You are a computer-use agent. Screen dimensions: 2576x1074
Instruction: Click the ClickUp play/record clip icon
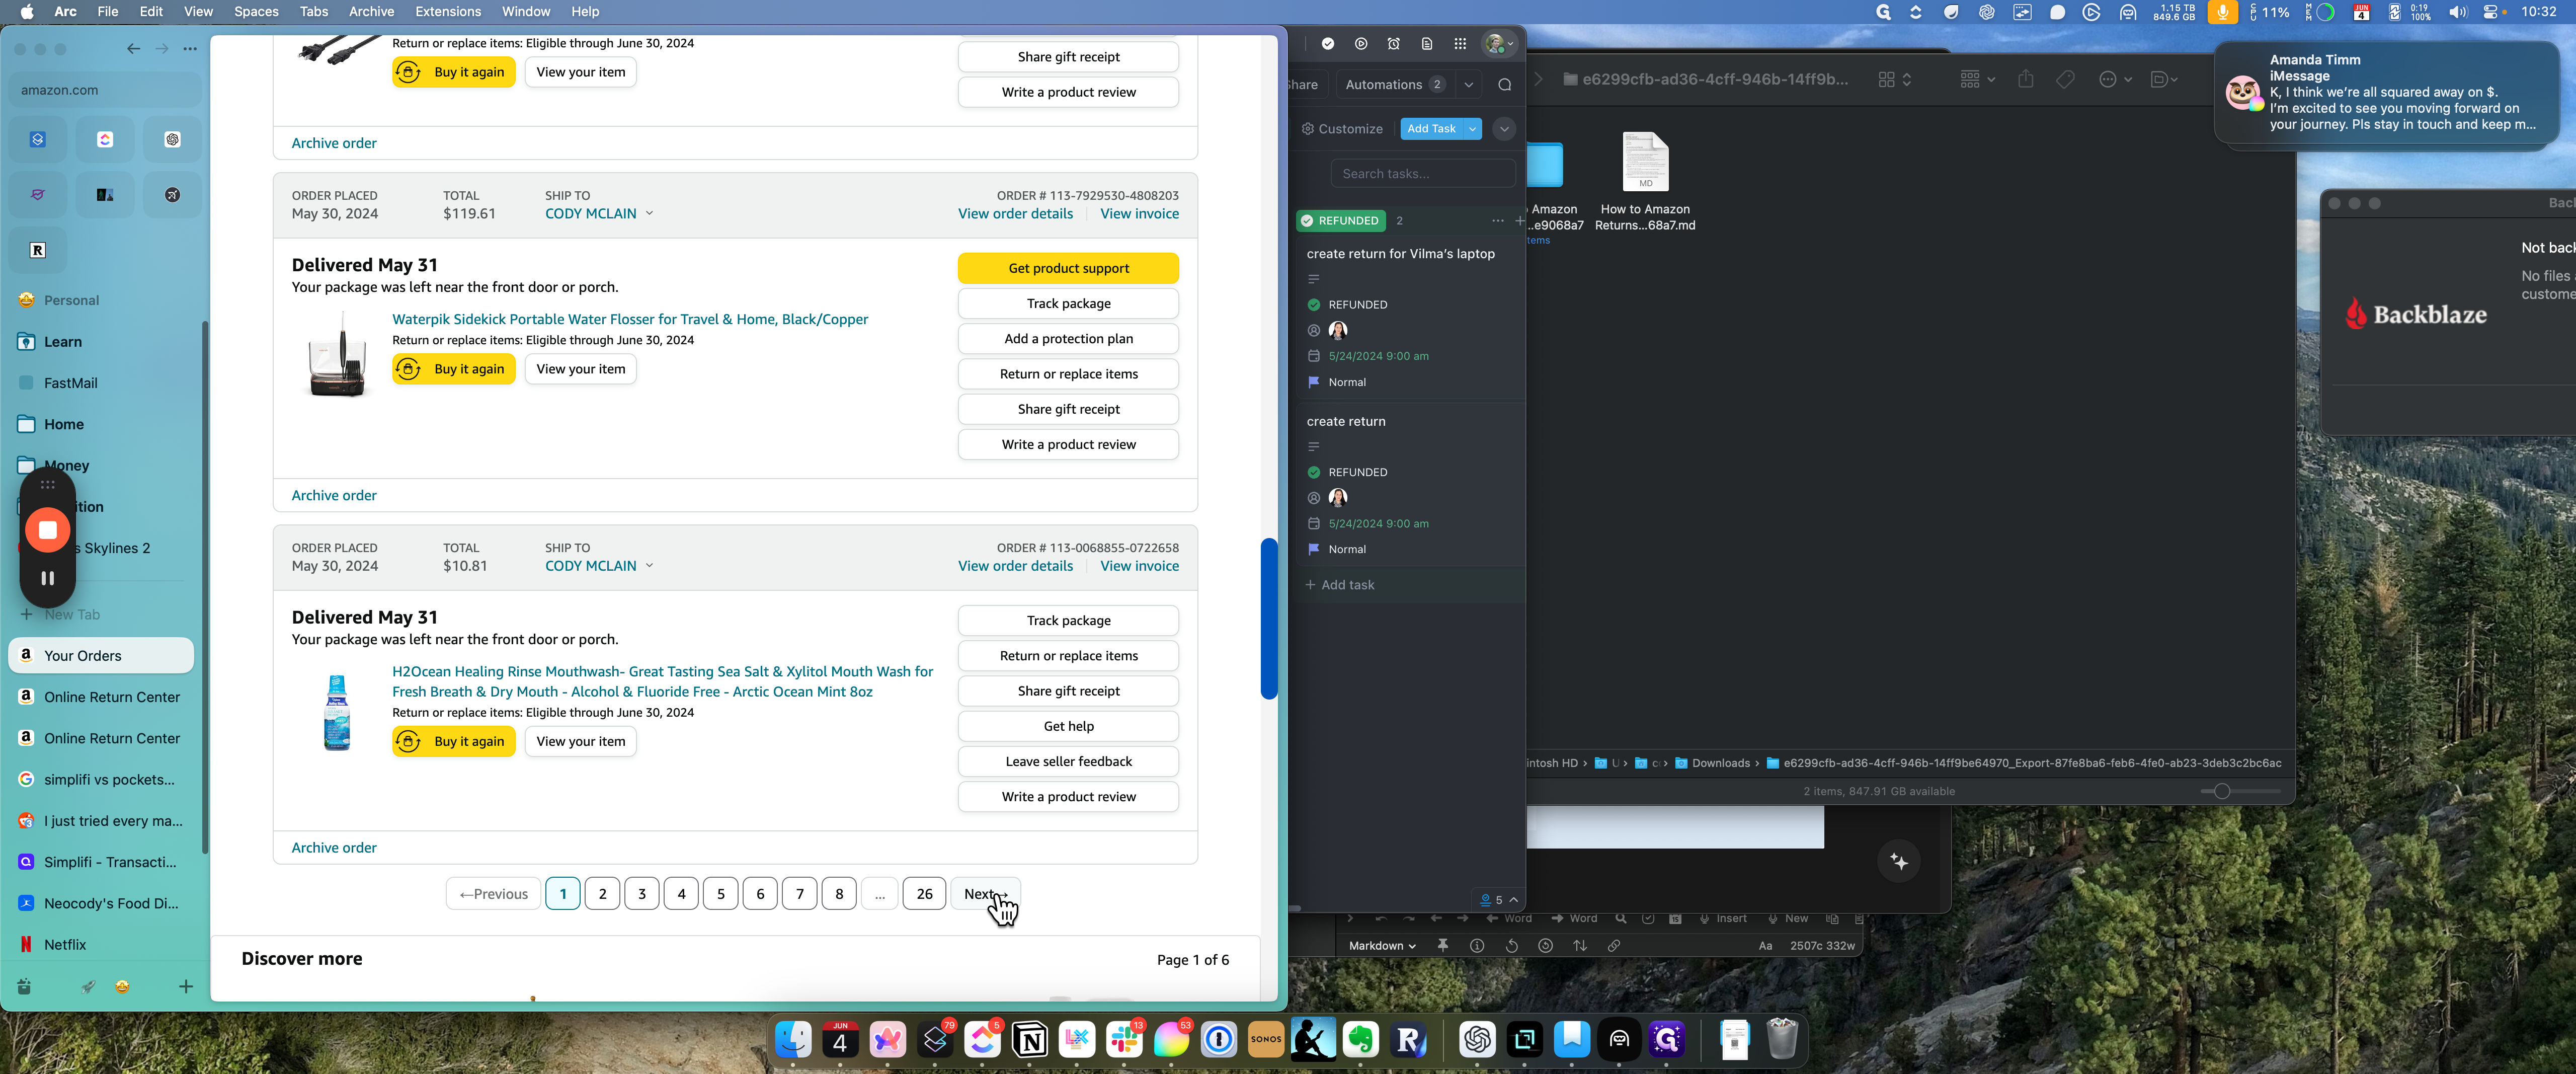(1361, 43)
